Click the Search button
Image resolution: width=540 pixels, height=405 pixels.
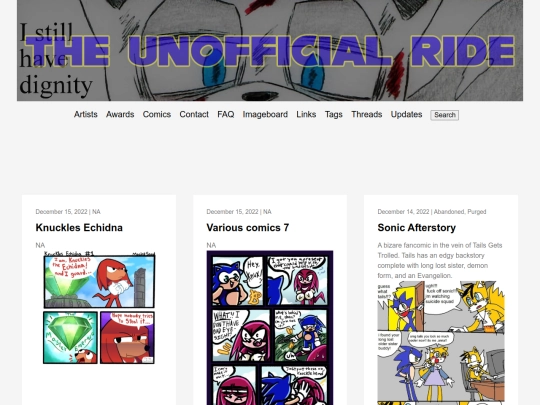tap(445, 115)
